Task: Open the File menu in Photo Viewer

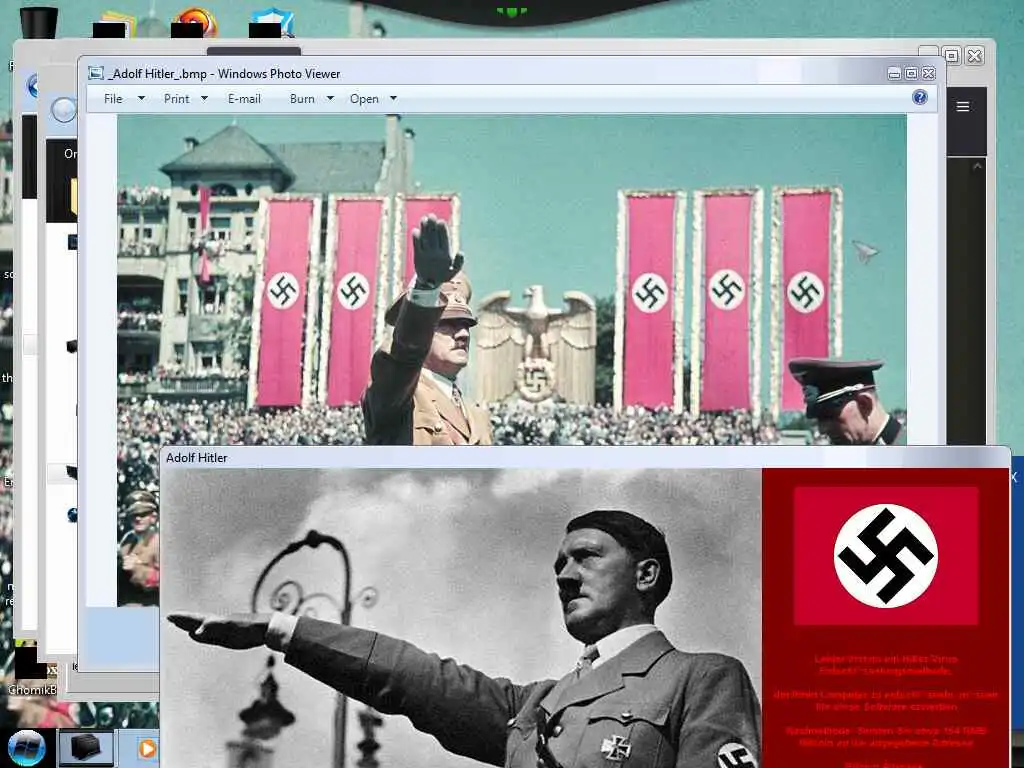Action: point(113,99)
